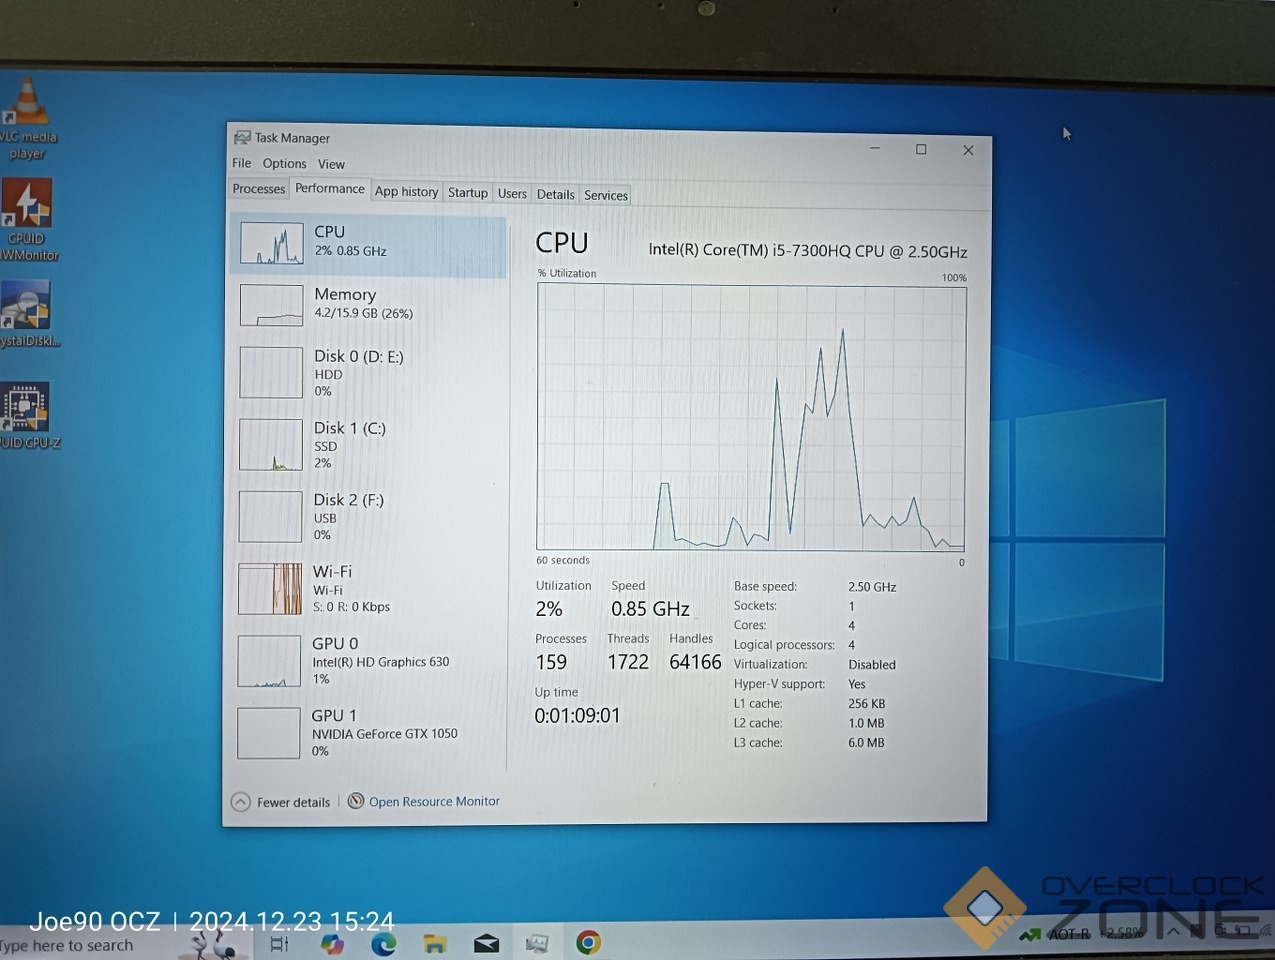Screen dimensions: 1275x960
Task: Open the File menu
Action: [x=242, y=163]
